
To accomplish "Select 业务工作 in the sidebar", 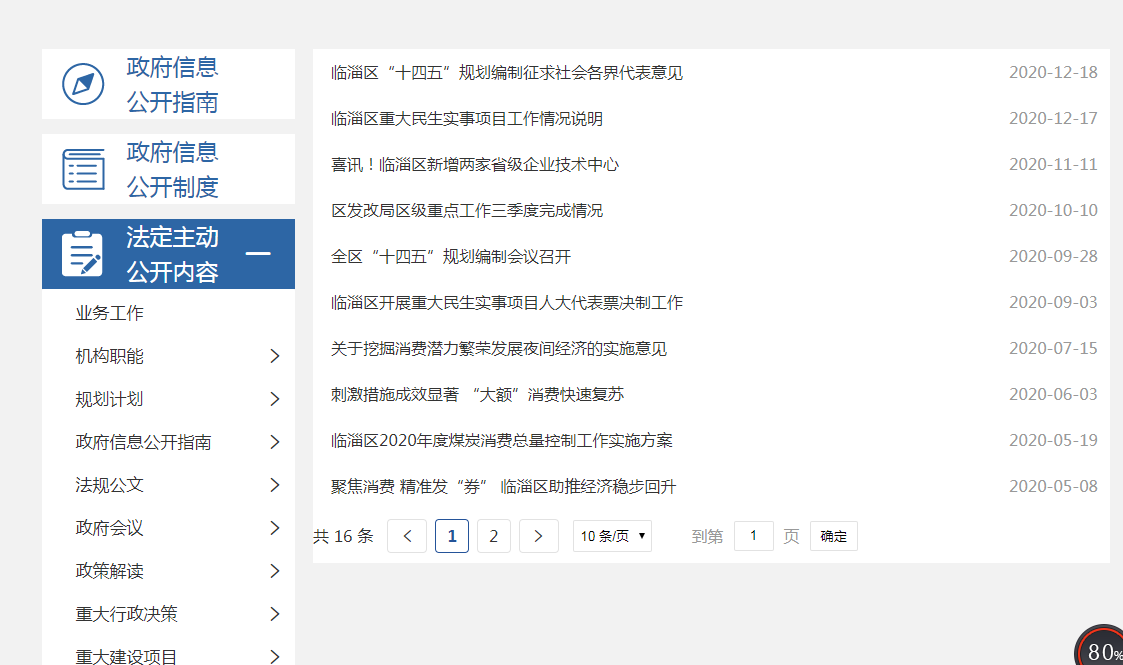I will pos(110,313).
